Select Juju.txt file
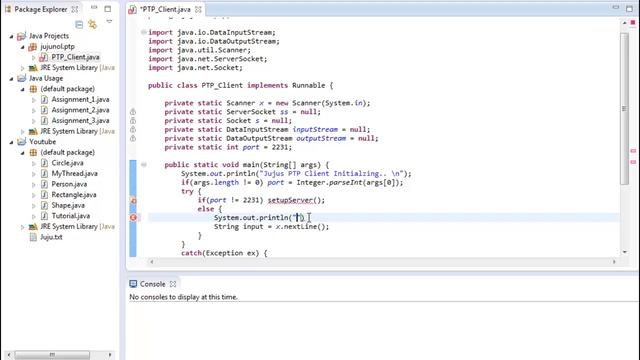The image size is (640, 360). (51, 237)
